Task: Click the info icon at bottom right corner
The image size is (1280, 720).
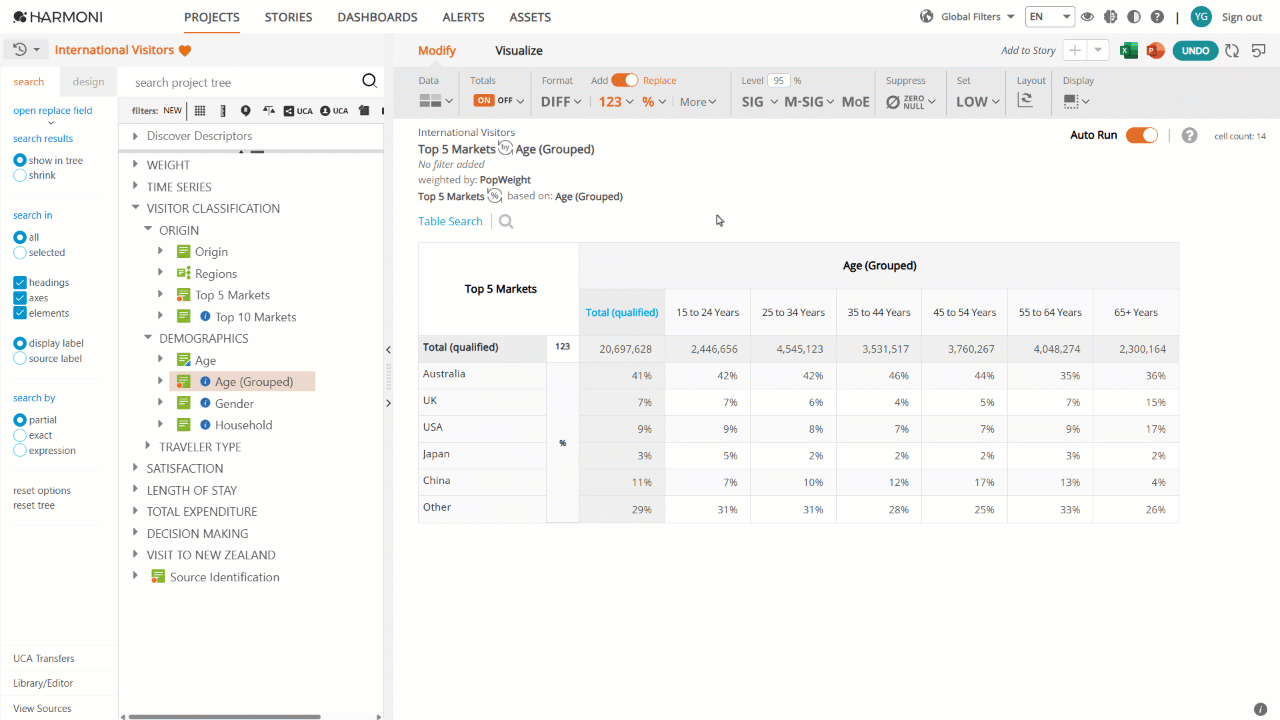Action: click(1260, 709)
